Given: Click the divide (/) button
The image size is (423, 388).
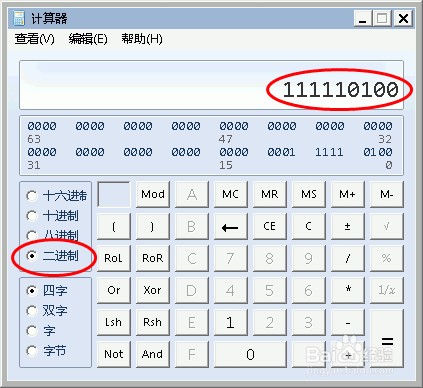Looking at the screenshot, I should click(348, 258).
